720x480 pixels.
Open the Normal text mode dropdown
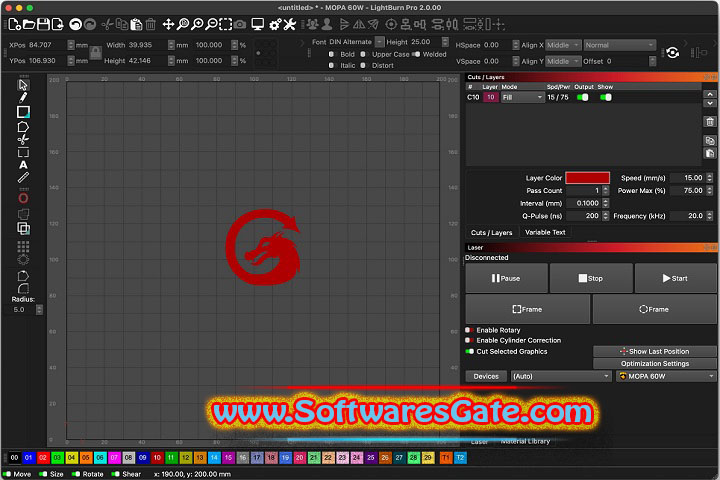619,45
